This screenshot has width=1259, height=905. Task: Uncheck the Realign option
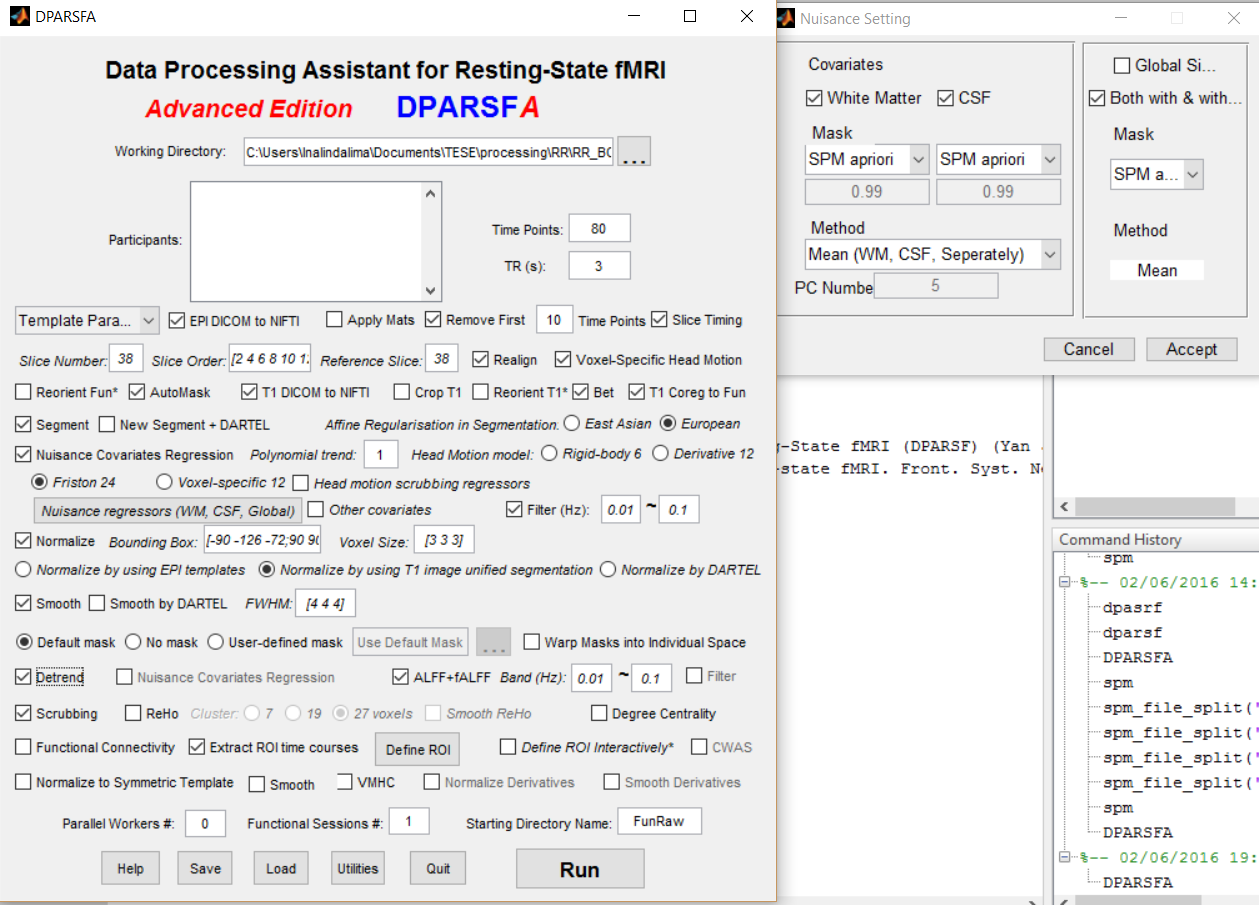[x=480, y=359]
